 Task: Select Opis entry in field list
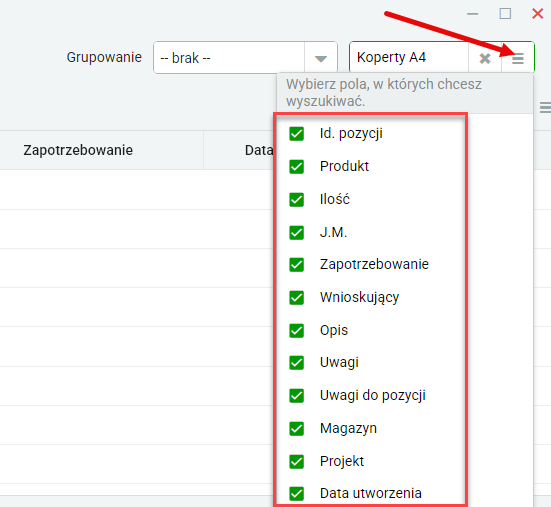click(334, 330)
